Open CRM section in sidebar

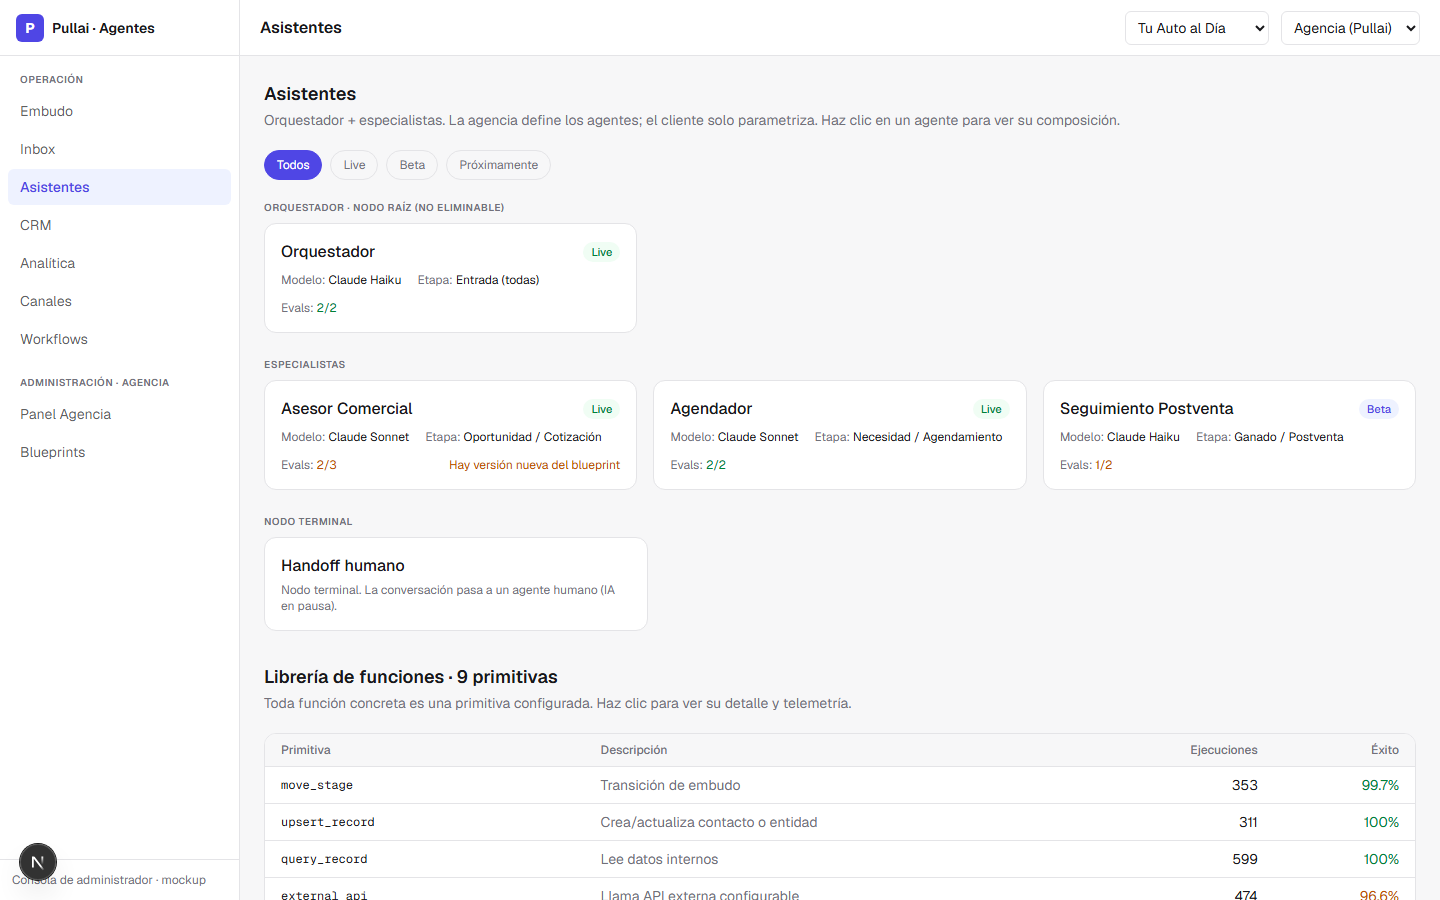pos(119,225)
